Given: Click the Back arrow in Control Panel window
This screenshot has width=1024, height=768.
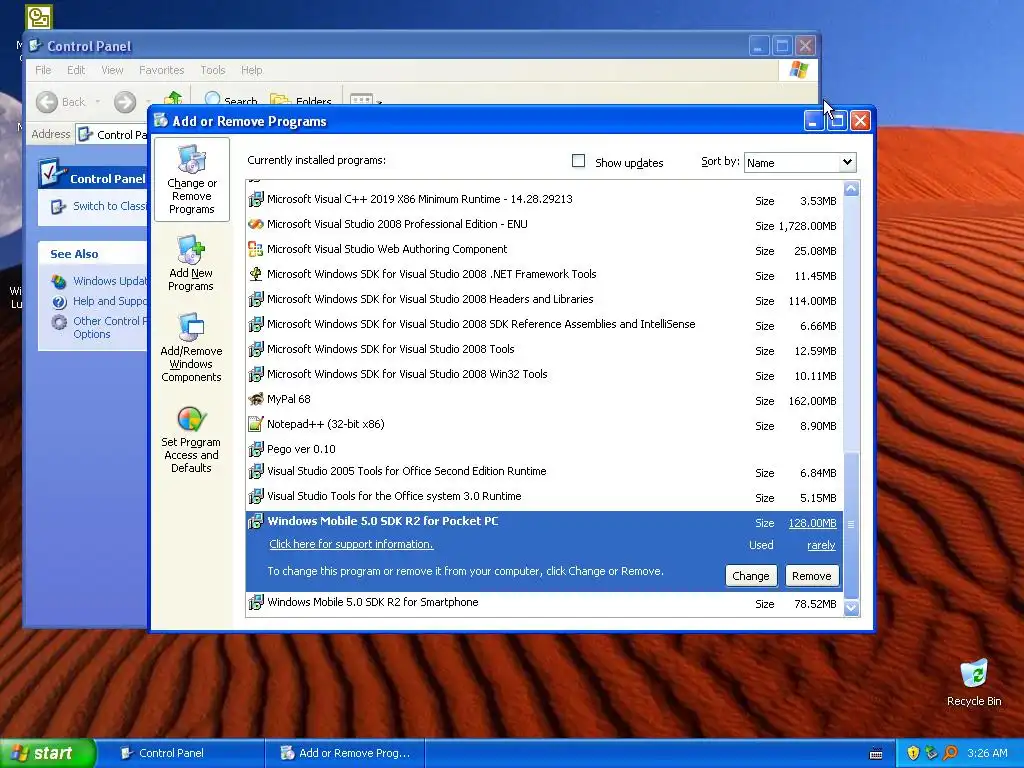Looking at the screenshot, I should 47,102.
